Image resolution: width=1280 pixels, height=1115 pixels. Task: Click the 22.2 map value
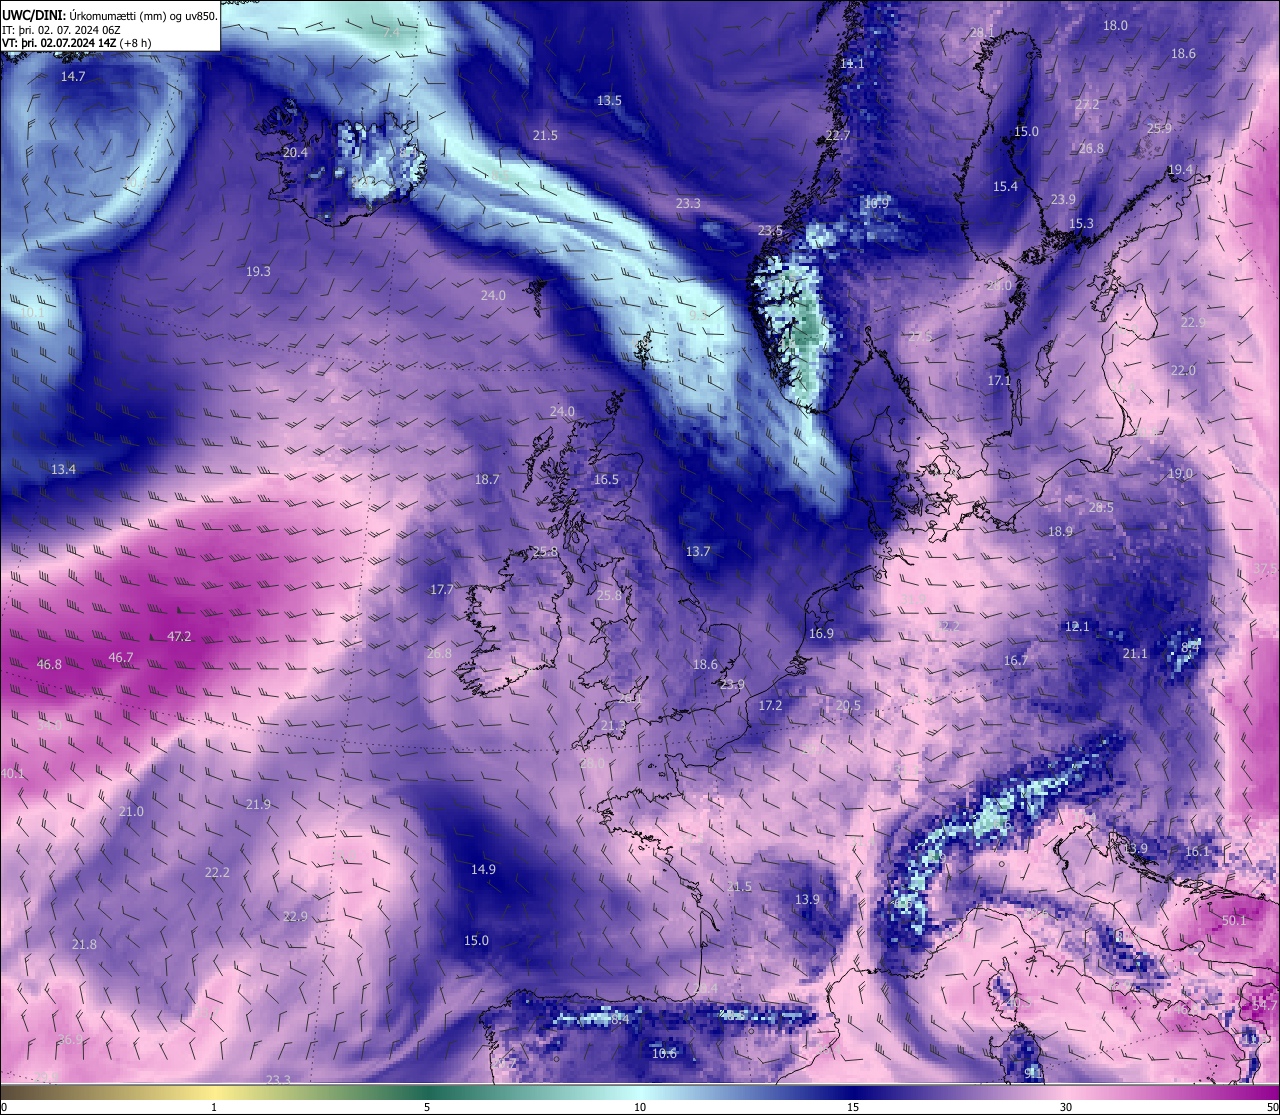[x=217, y=872]
